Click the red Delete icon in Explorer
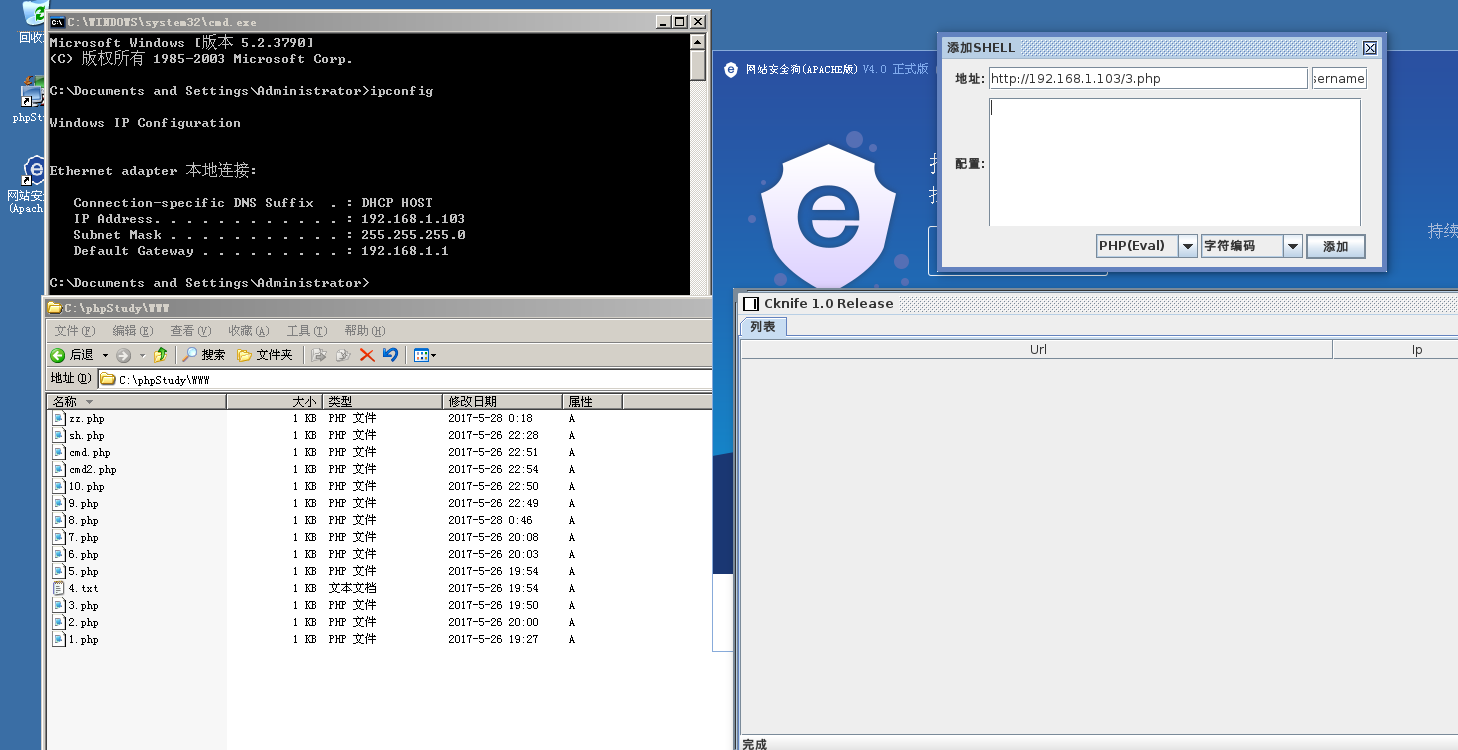Viewport: 1458px width, 750px height. (x=367, y=355)
